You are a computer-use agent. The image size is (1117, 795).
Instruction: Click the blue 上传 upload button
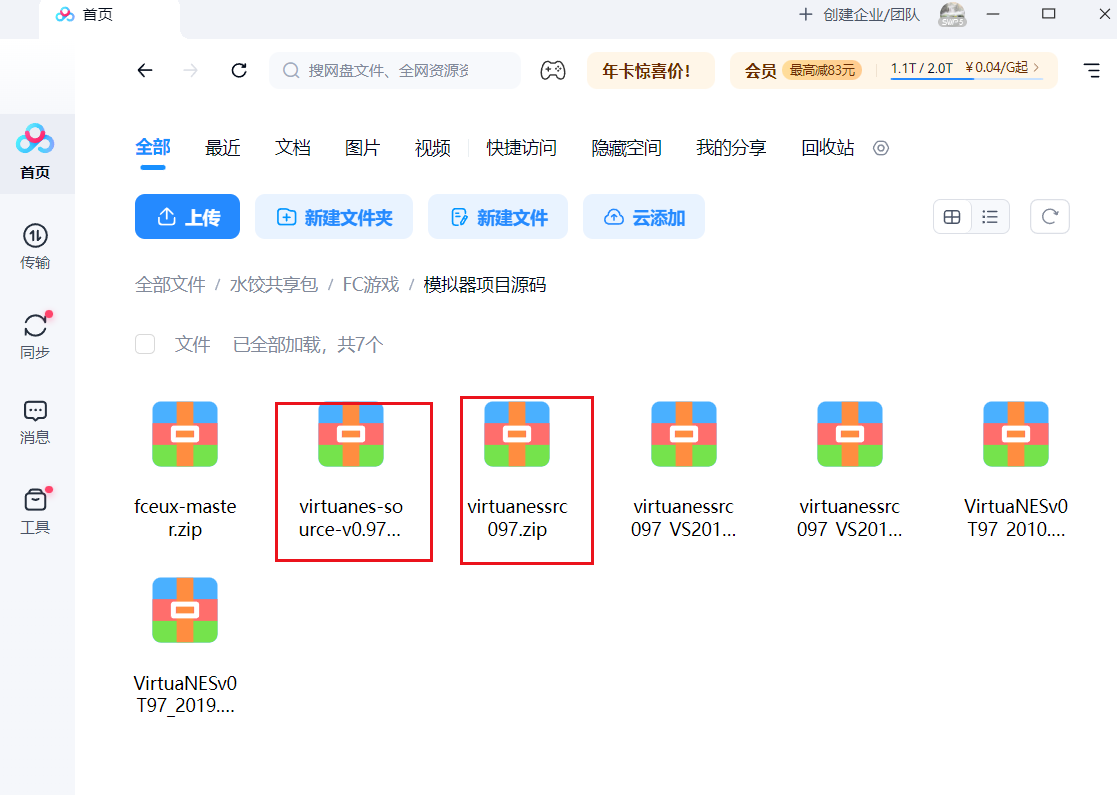point(187,217)
